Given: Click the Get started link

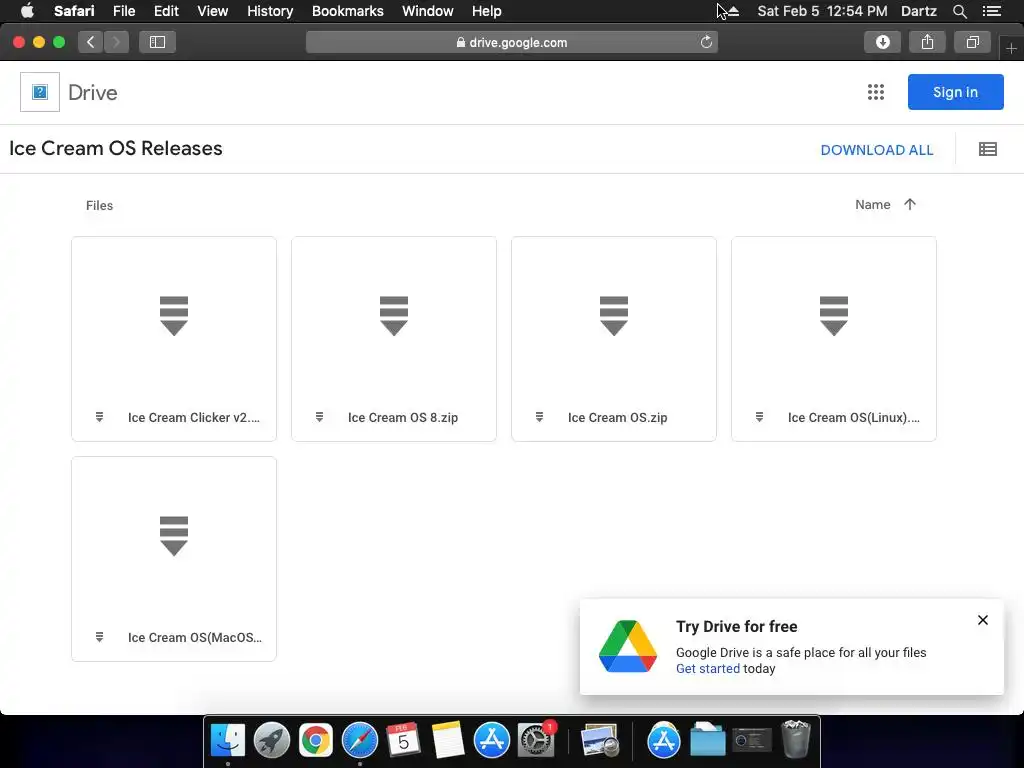Looking at the screenshot, I should coord(708,669).
